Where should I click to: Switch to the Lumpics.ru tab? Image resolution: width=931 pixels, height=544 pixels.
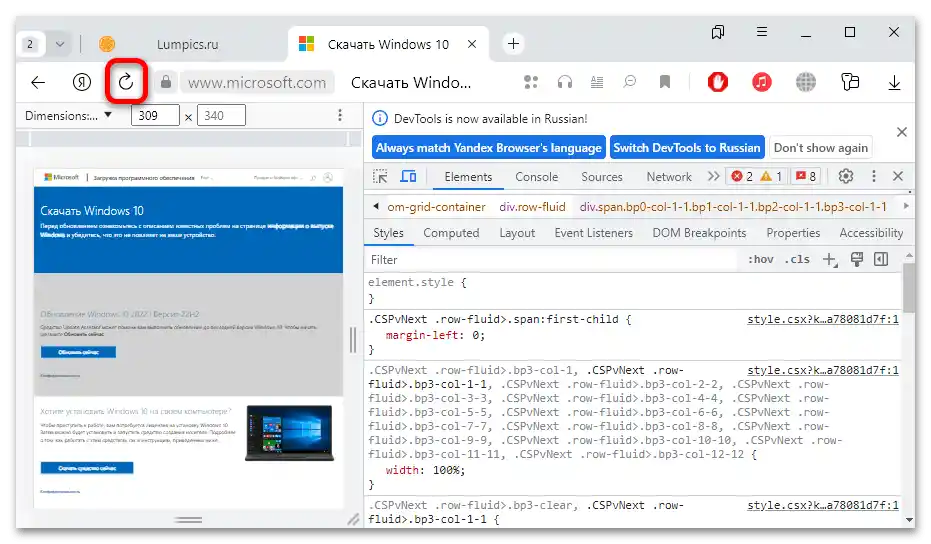point(188,45)
